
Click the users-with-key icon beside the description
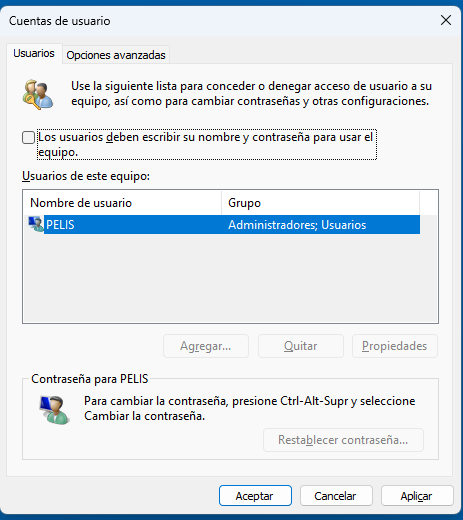pyautogui.click(x=38, y=95)
